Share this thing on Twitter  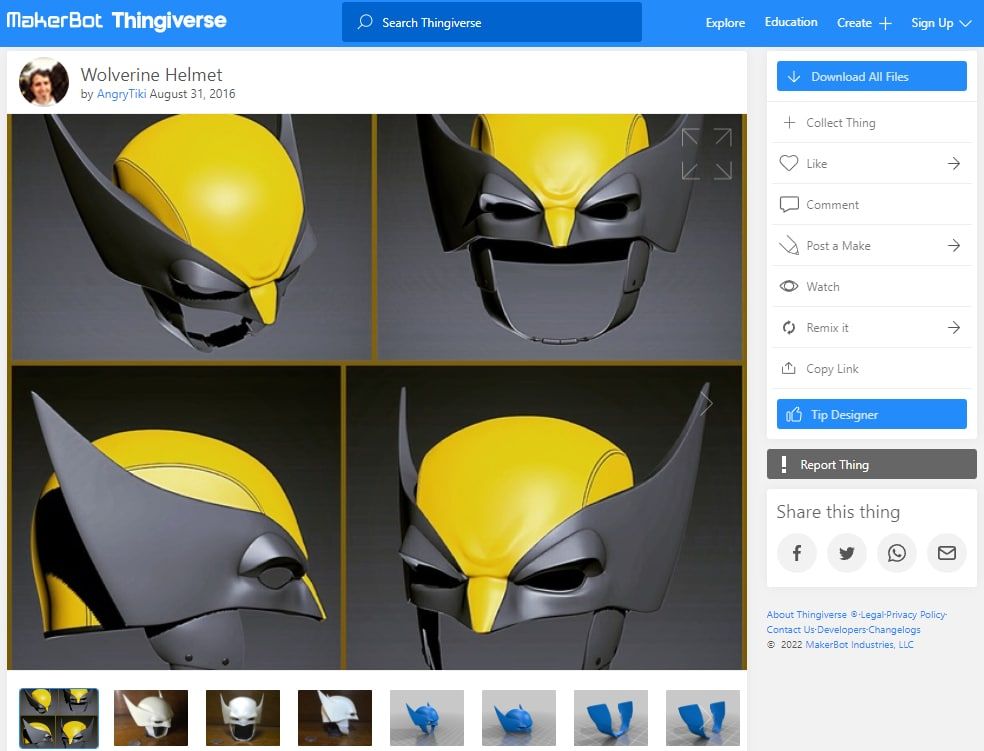[x=847, y=553]
